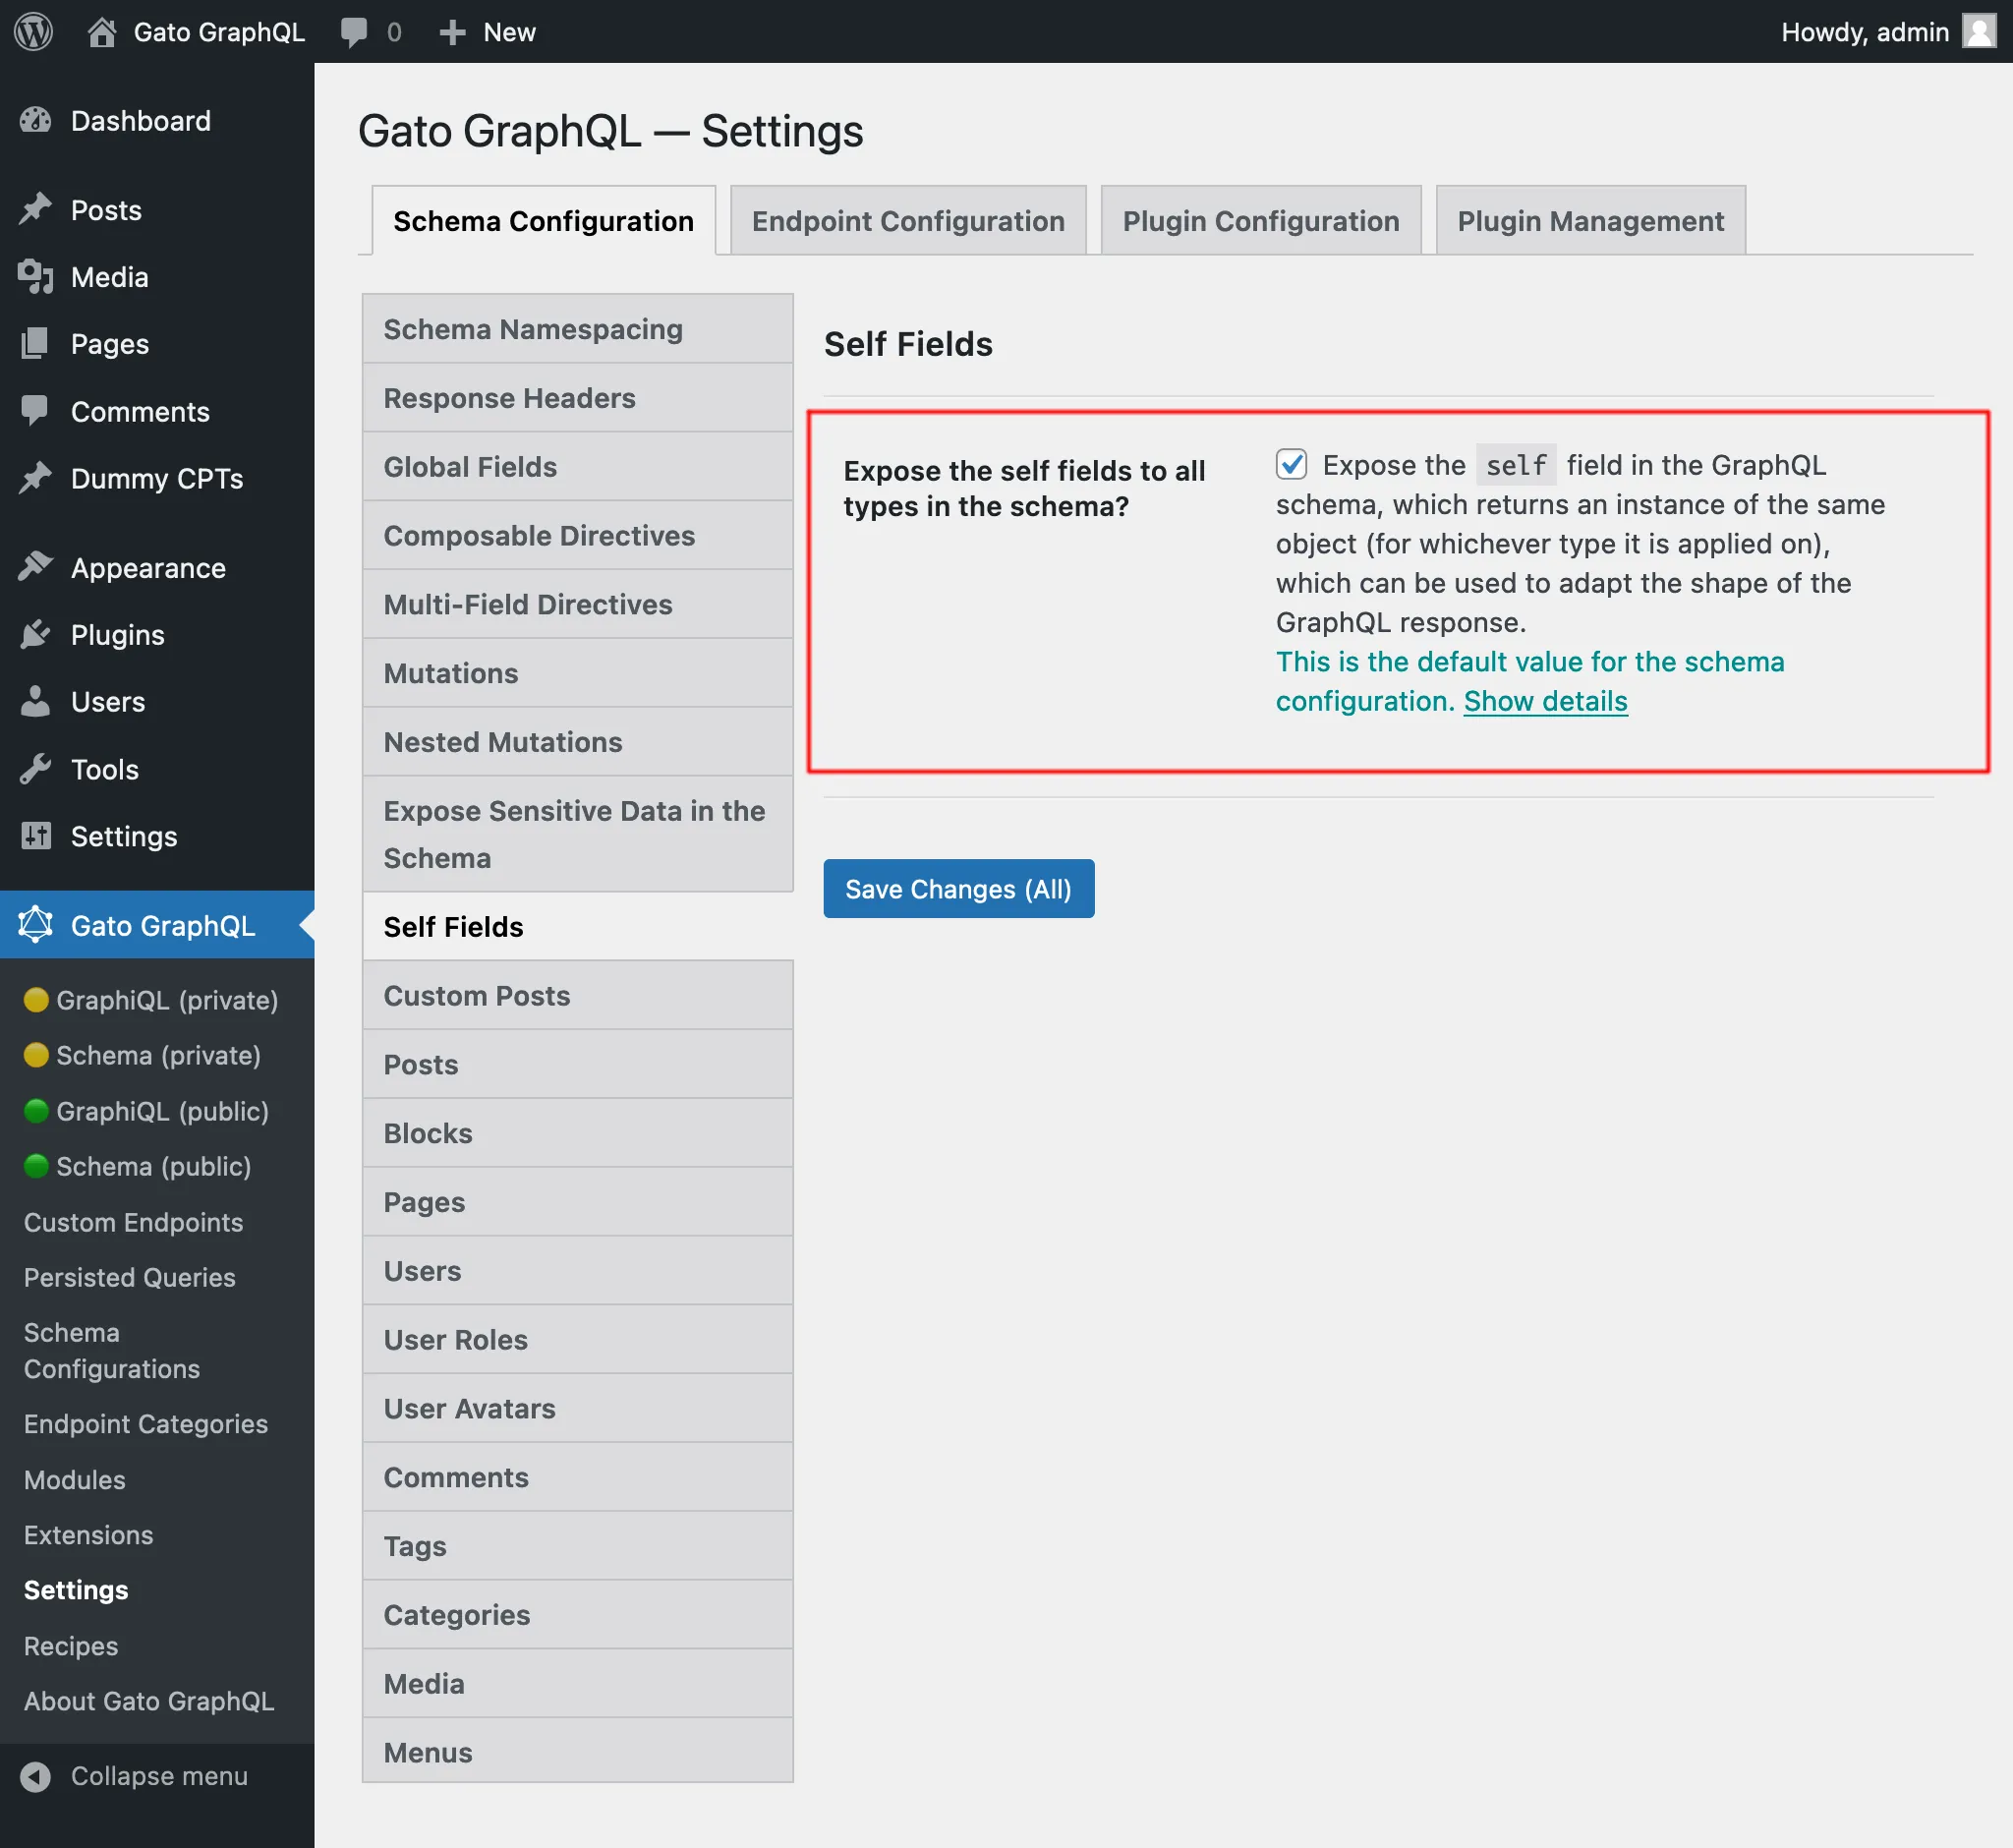This screenshot has width=2013, height=1848.
Task: Open Schema Configurations submenu link
Action: point(112,1351)
